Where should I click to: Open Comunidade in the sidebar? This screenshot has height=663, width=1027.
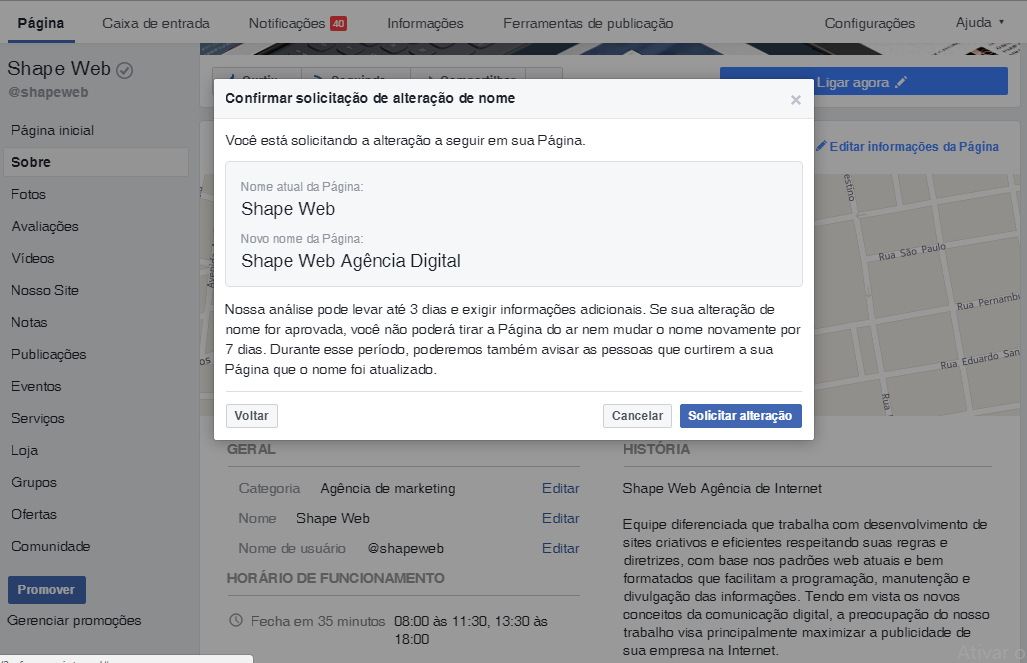(x=50, y=546)
